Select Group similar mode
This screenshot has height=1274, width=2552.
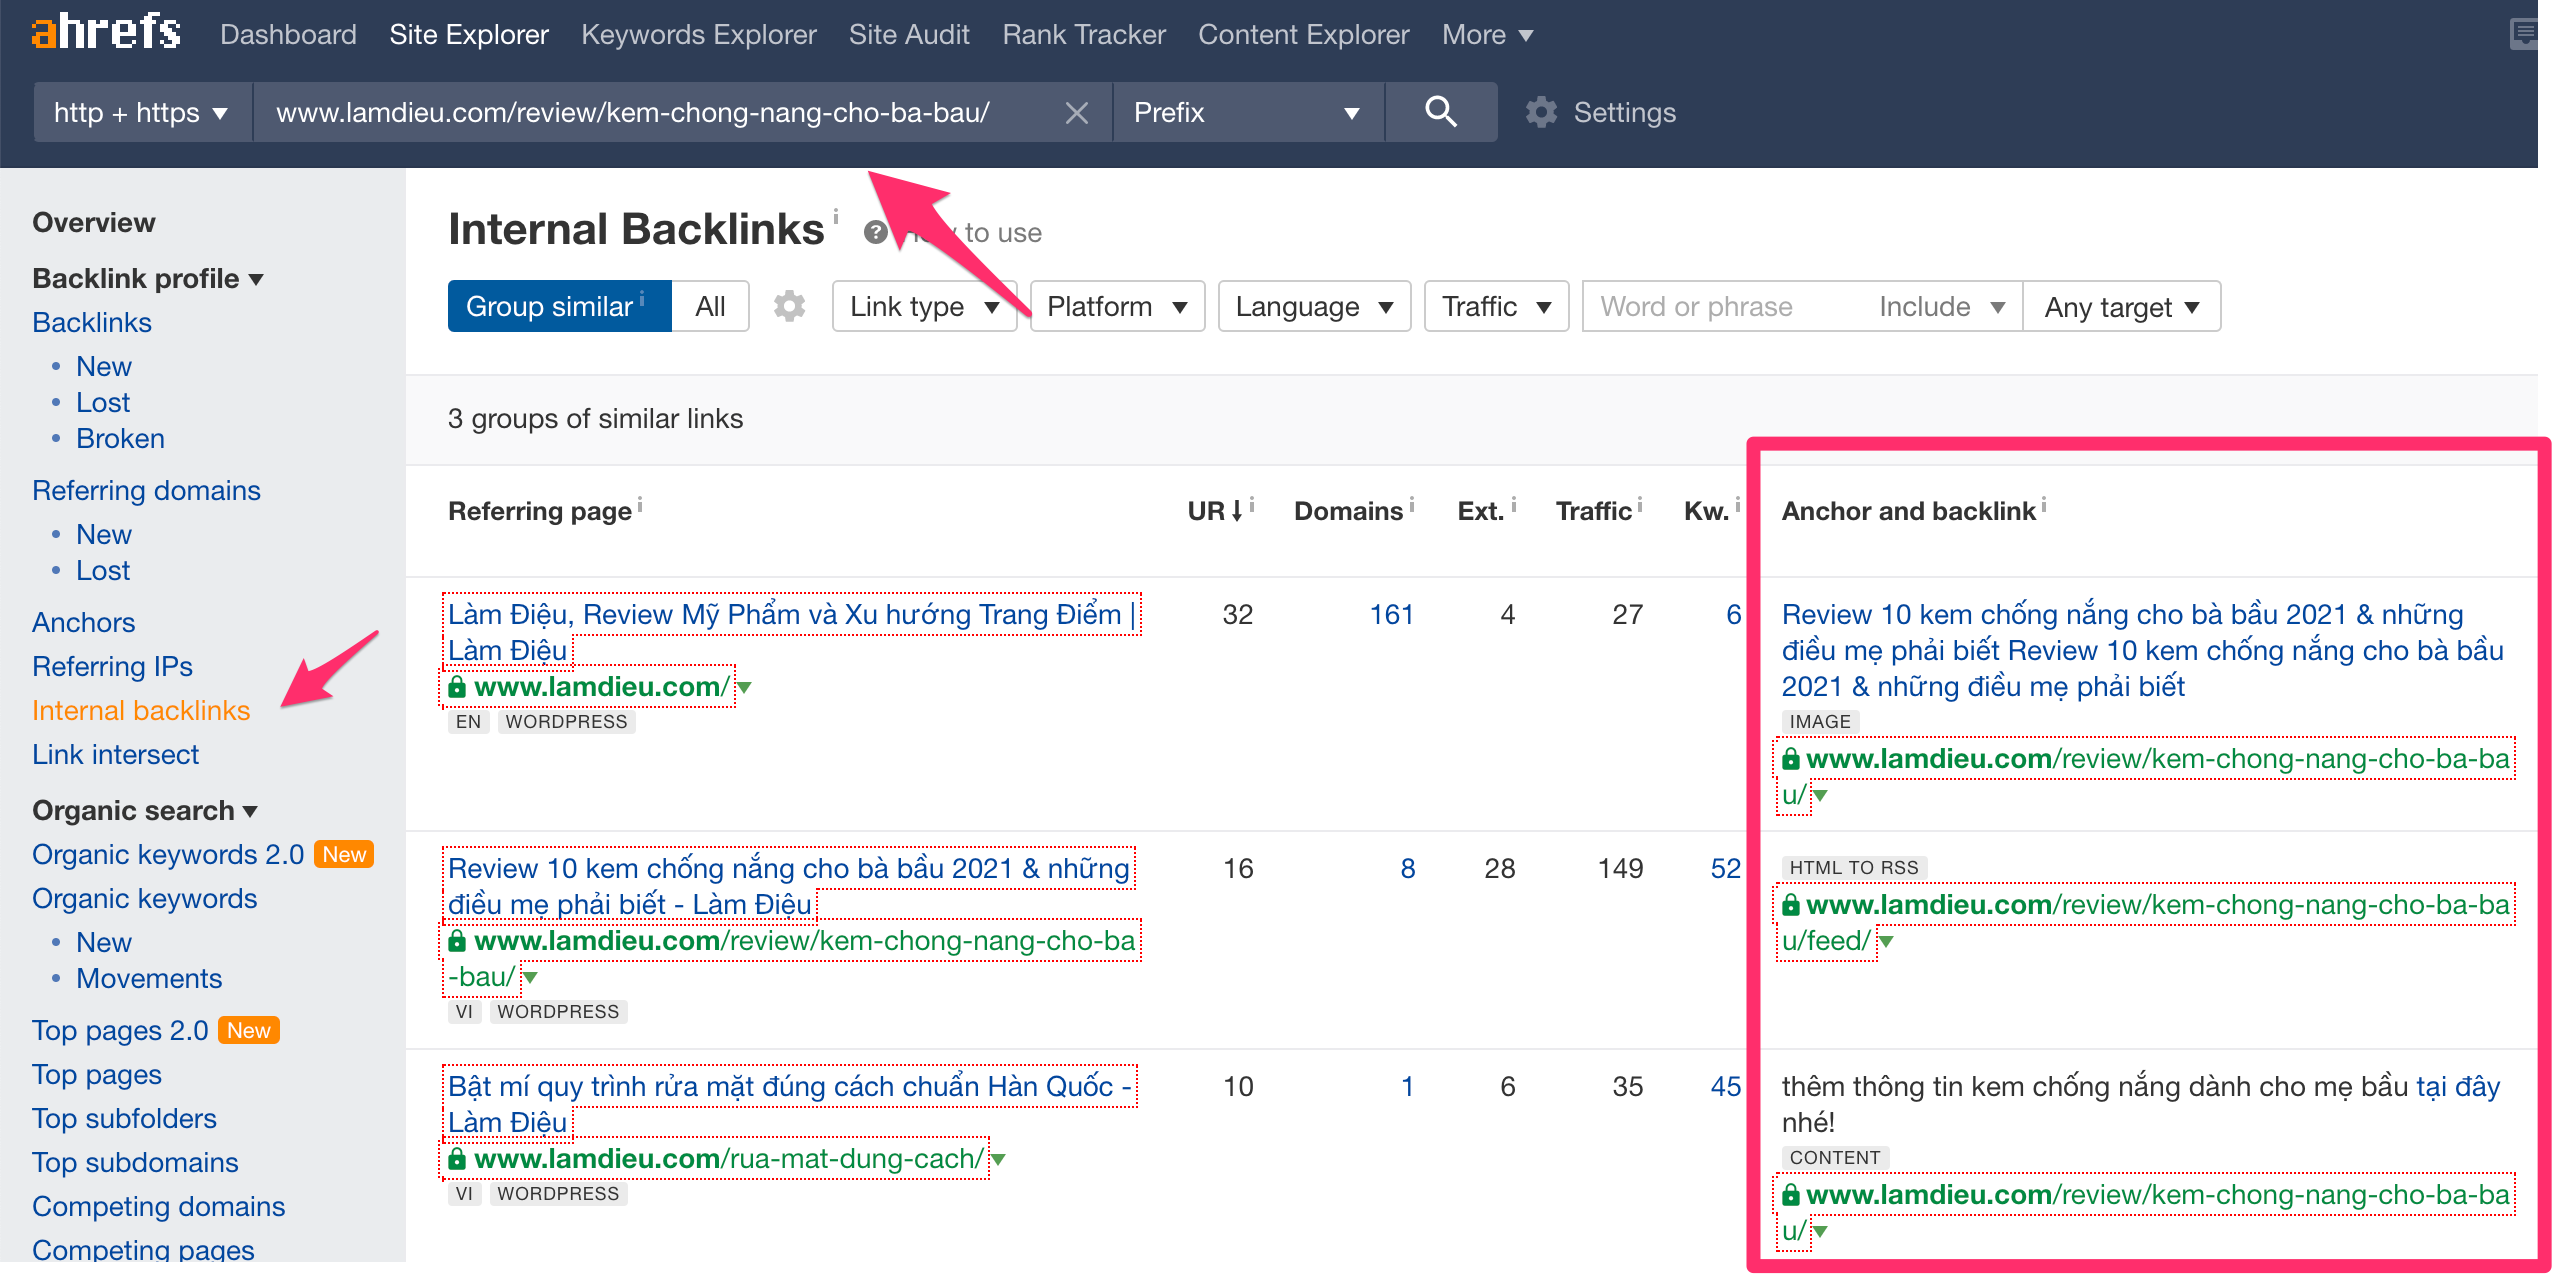559,306
